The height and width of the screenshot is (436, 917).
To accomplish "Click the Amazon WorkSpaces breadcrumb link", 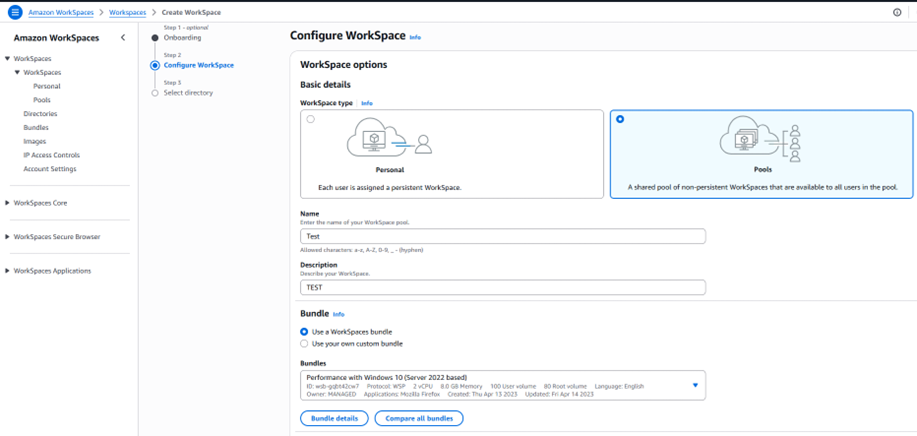I will pyautogui.click(x=61, y=12).
